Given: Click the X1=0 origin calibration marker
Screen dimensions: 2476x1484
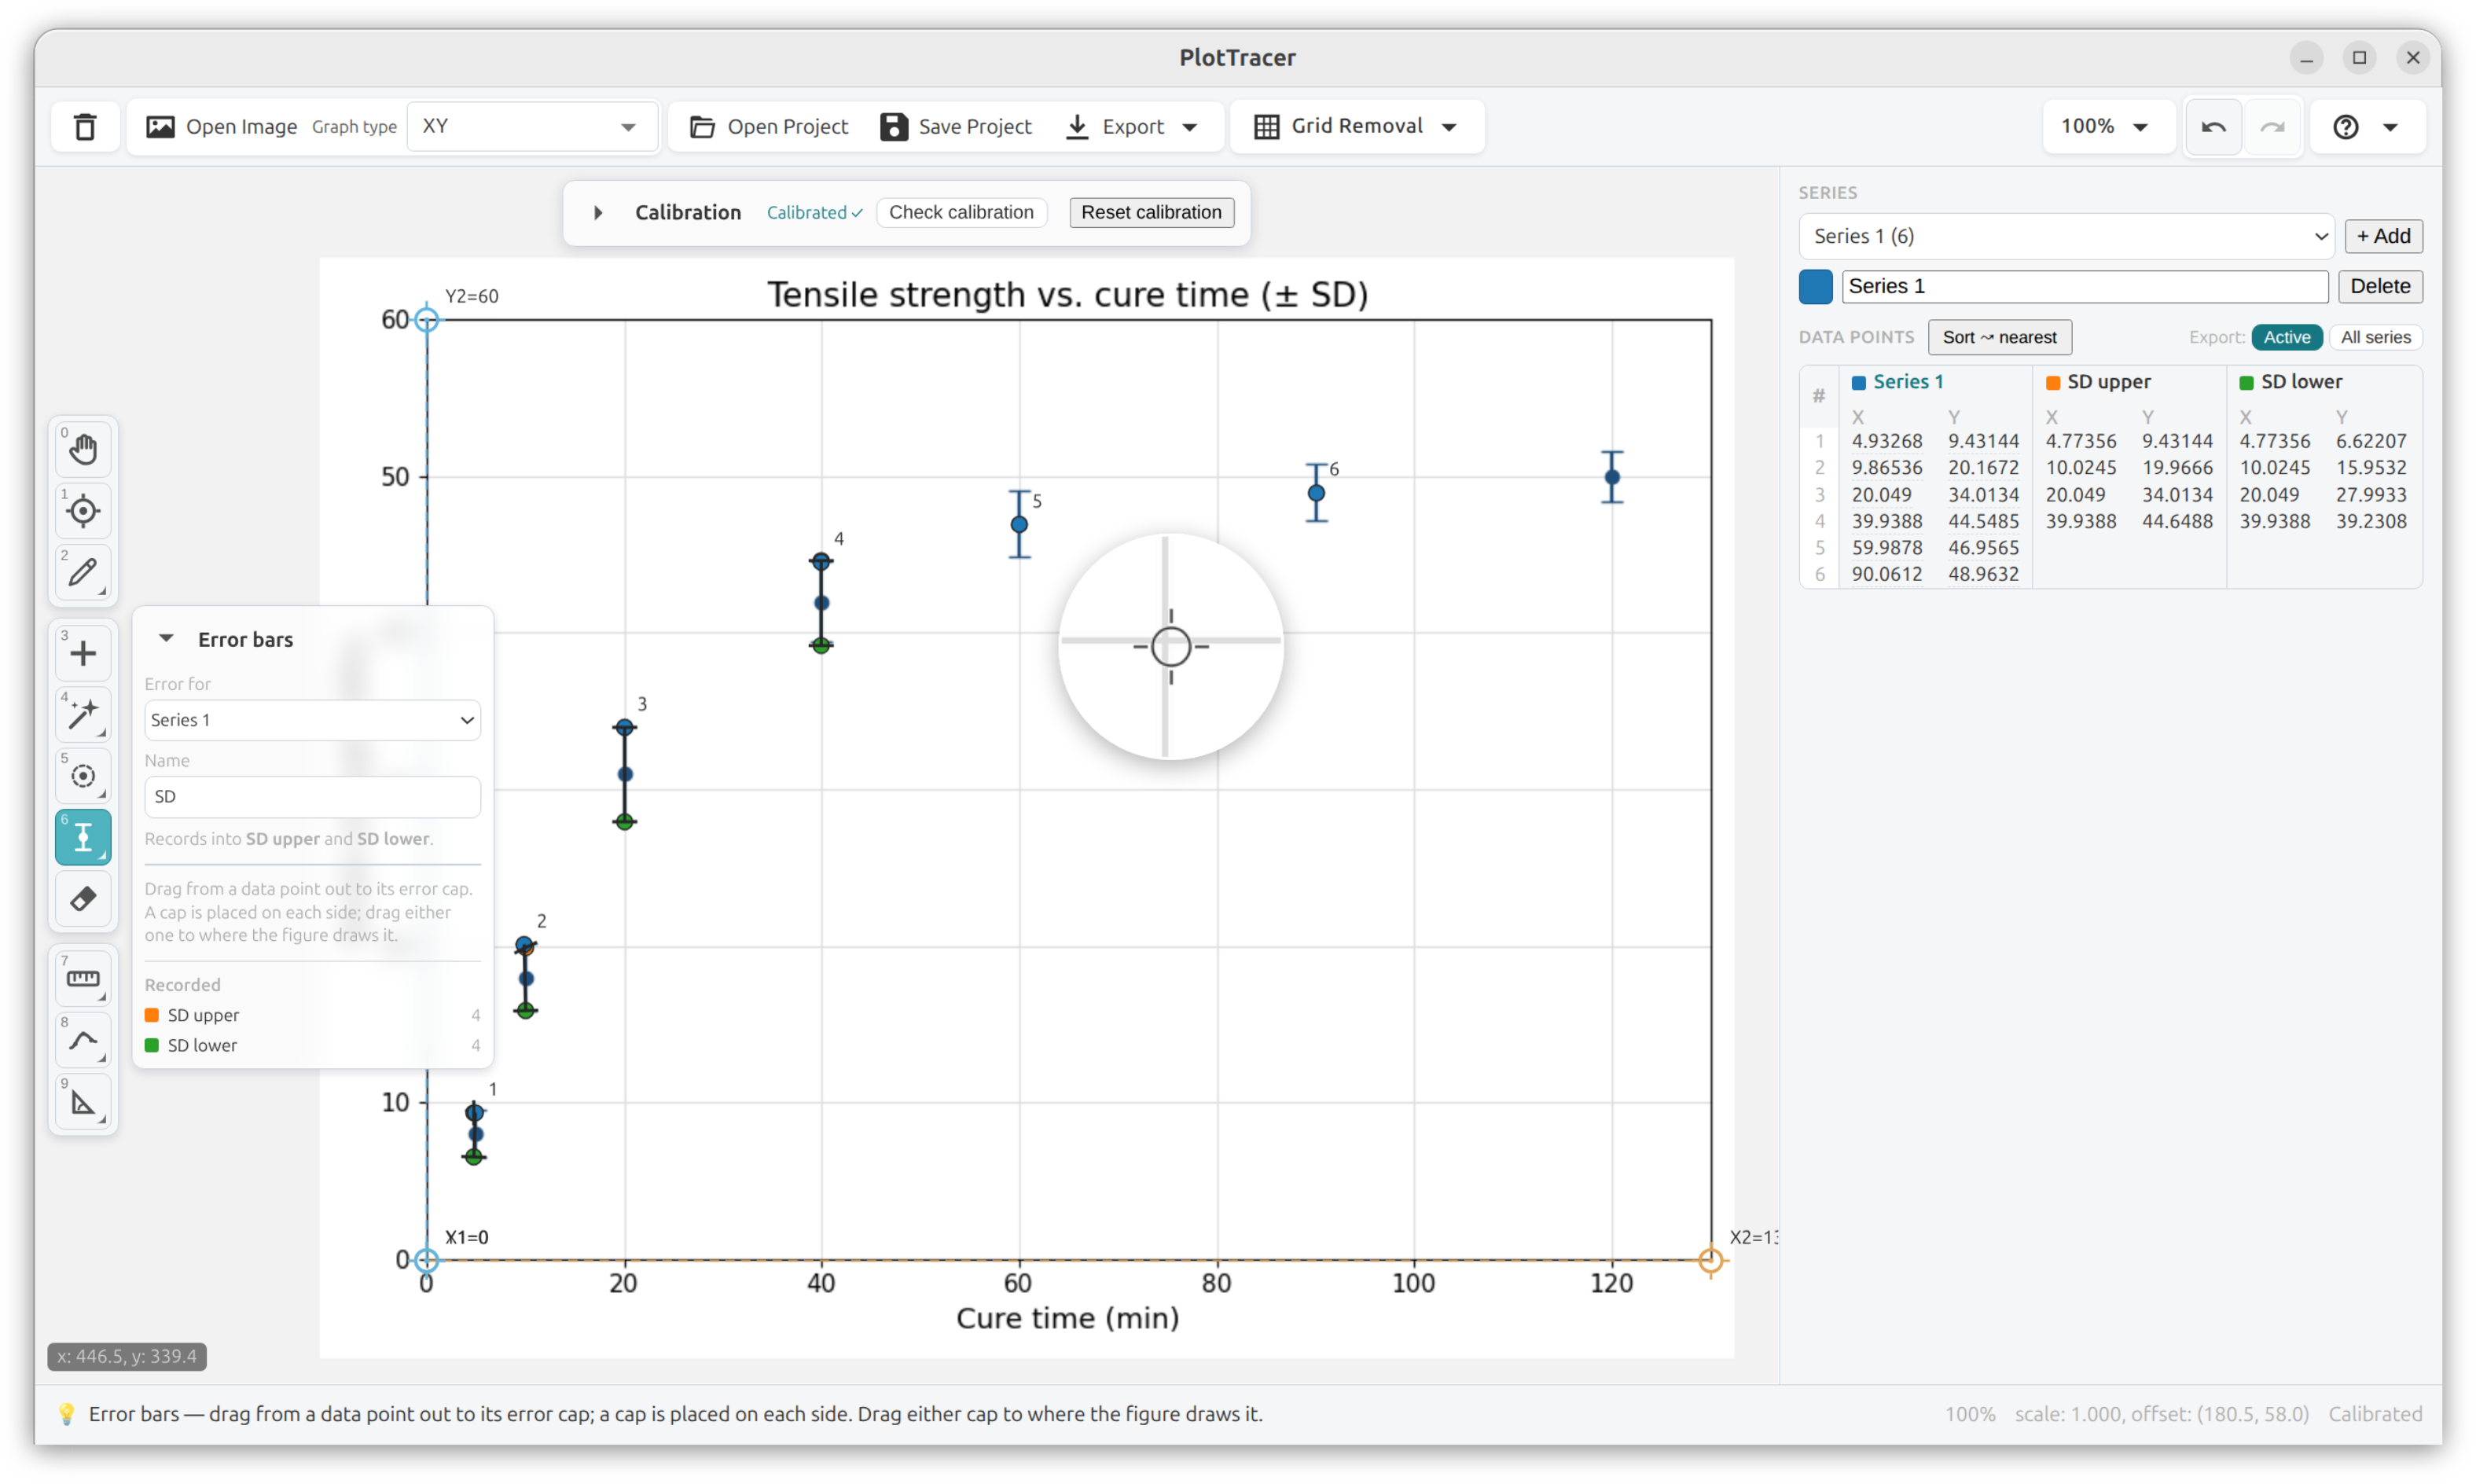Looking at the screenshot, I should pos(427,1260).
